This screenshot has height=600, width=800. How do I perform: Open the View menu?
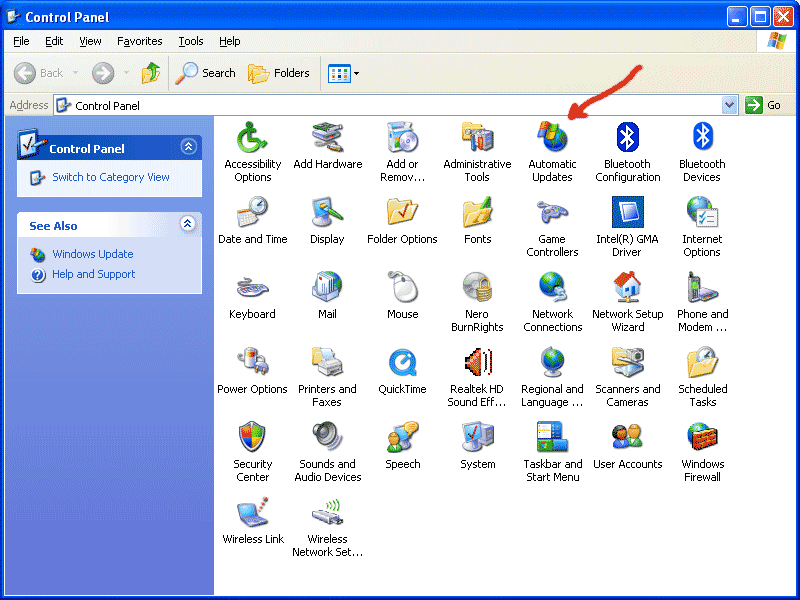(90, 41)
